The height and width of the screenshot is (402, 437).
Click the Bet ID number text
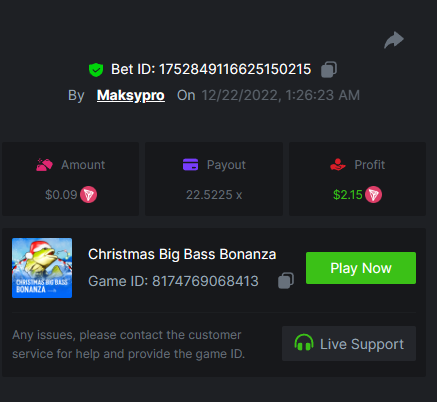pyautogui.click(x=235, y=69)
